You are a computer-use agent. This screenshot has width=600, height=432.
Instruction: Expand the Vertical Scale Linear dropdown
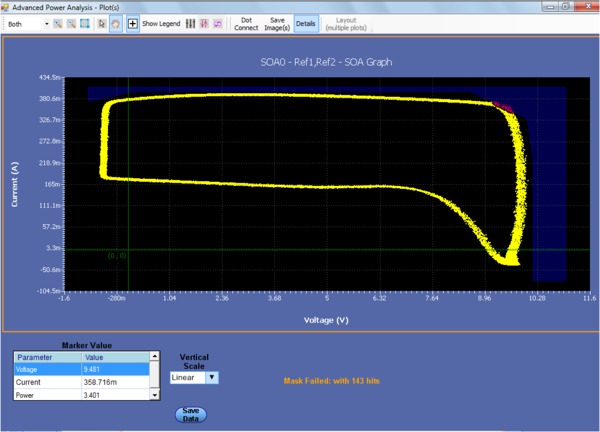211,377
